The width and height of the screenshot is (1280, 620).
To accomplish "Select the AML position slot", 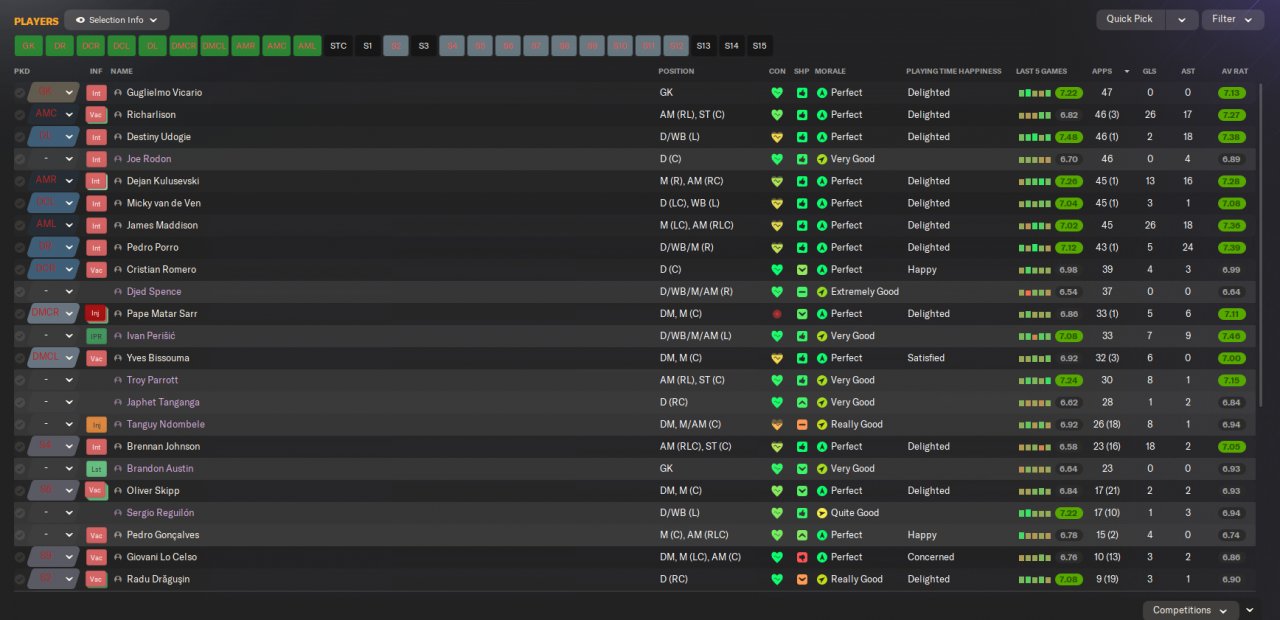I will pos(307,46).
